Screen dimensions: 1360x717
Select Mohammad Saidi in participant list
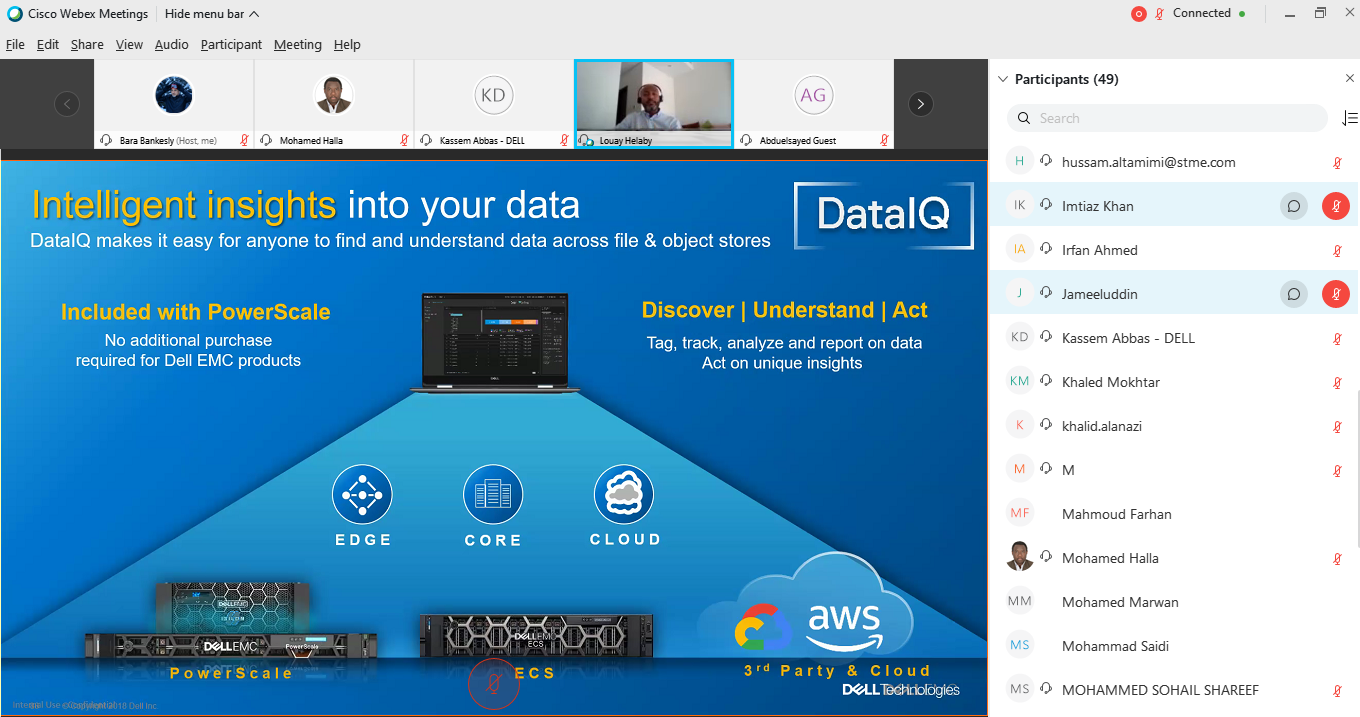[1173, 646]
